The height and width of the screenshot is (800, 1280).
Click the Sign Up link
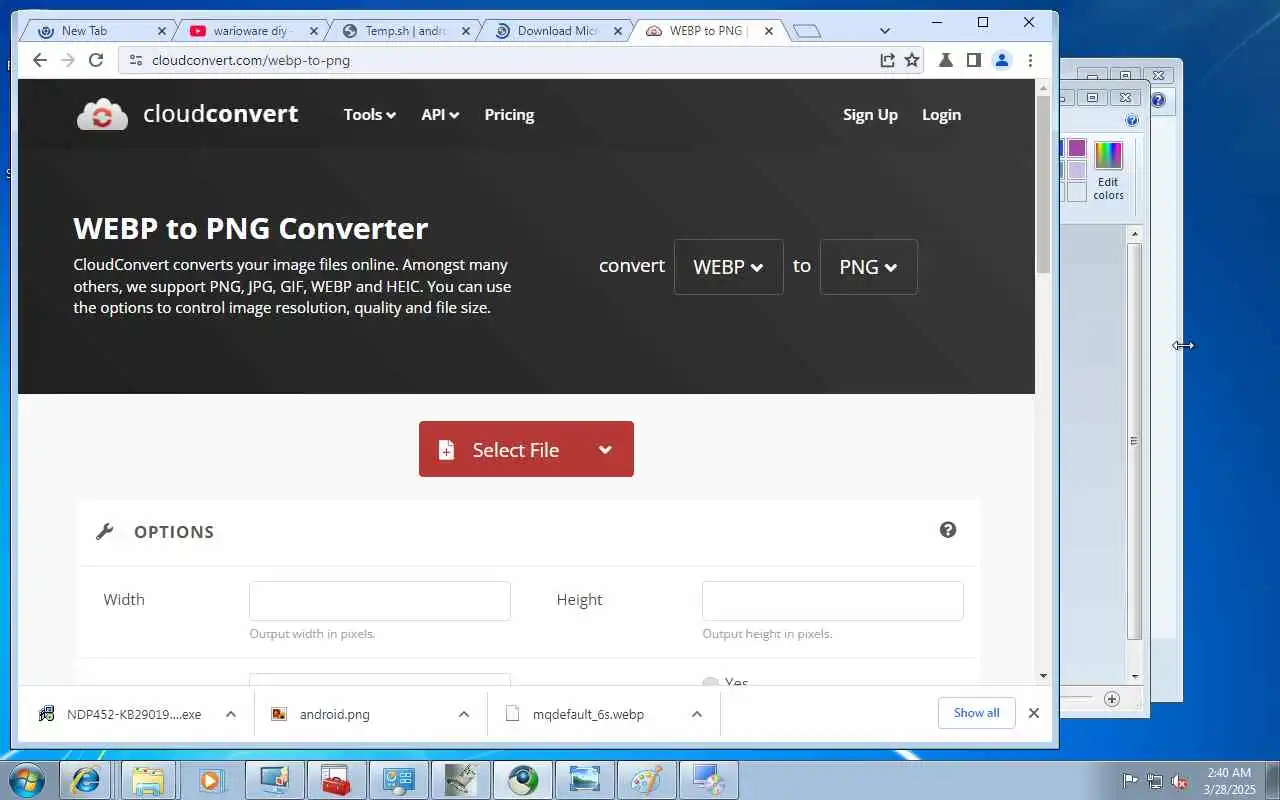click(x=870, y=115)
